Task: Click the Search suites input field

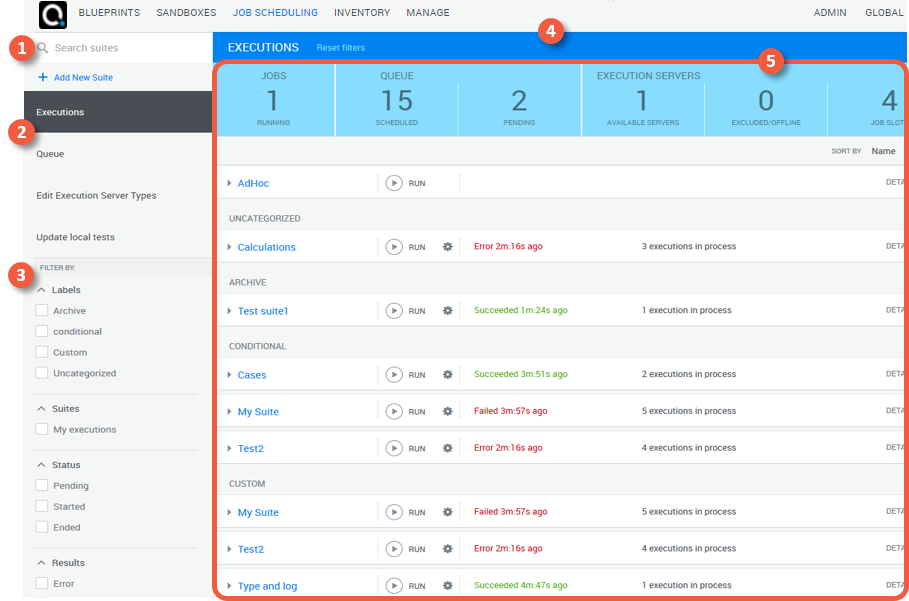Action: (120, 48)
